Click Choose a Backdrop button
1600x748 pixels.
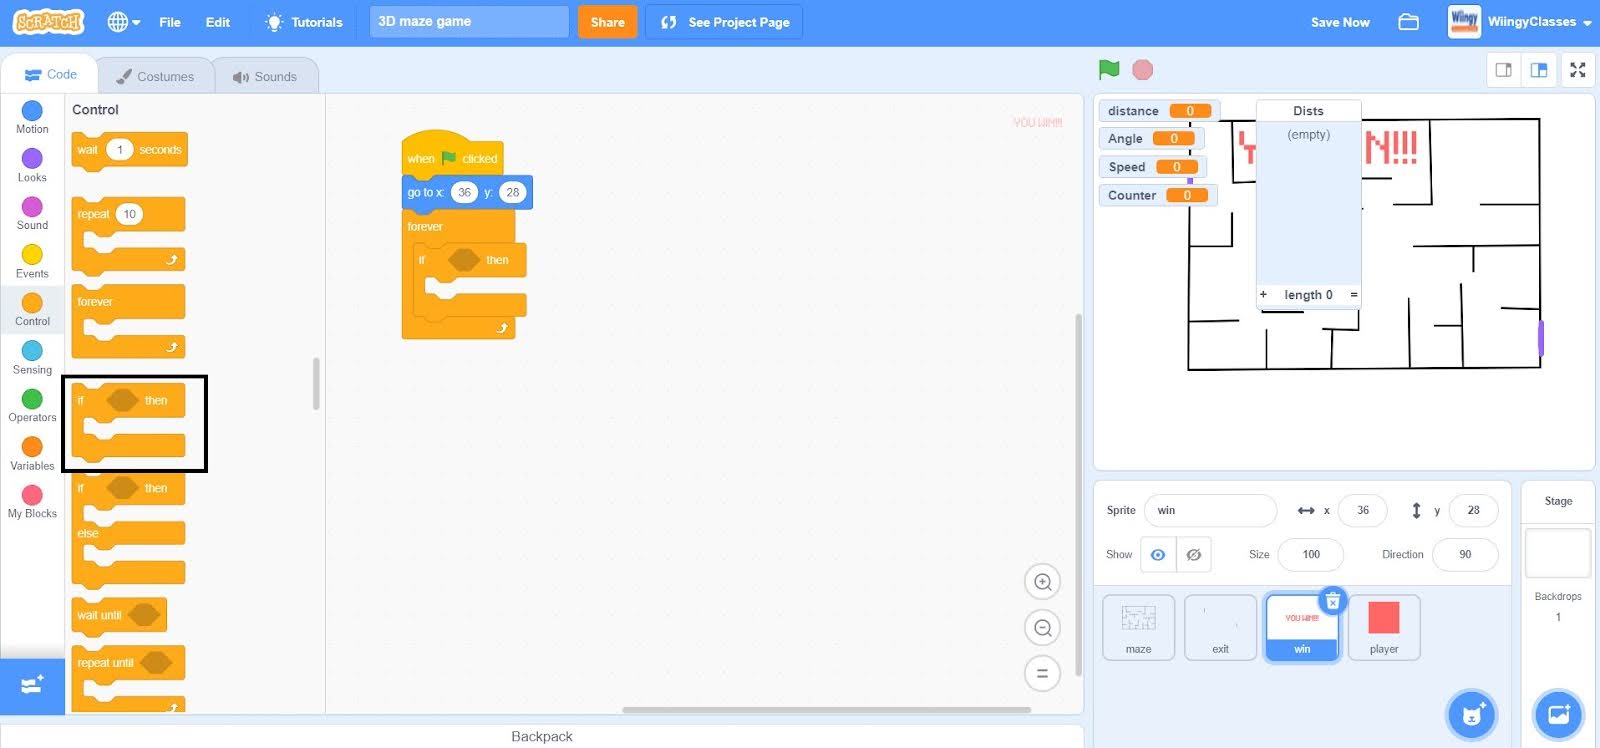pyautogui.click(x=1558, y=714)
